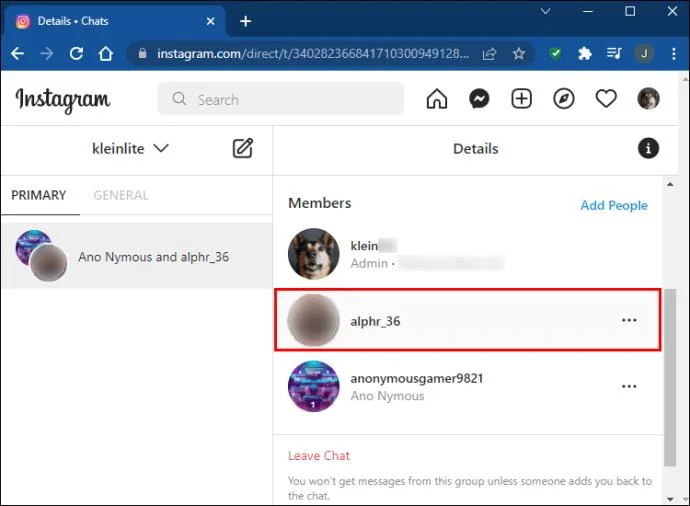This screenshot has height=506, width=690.
Task: Create a new post with plus icon
Action: (521, 99)
